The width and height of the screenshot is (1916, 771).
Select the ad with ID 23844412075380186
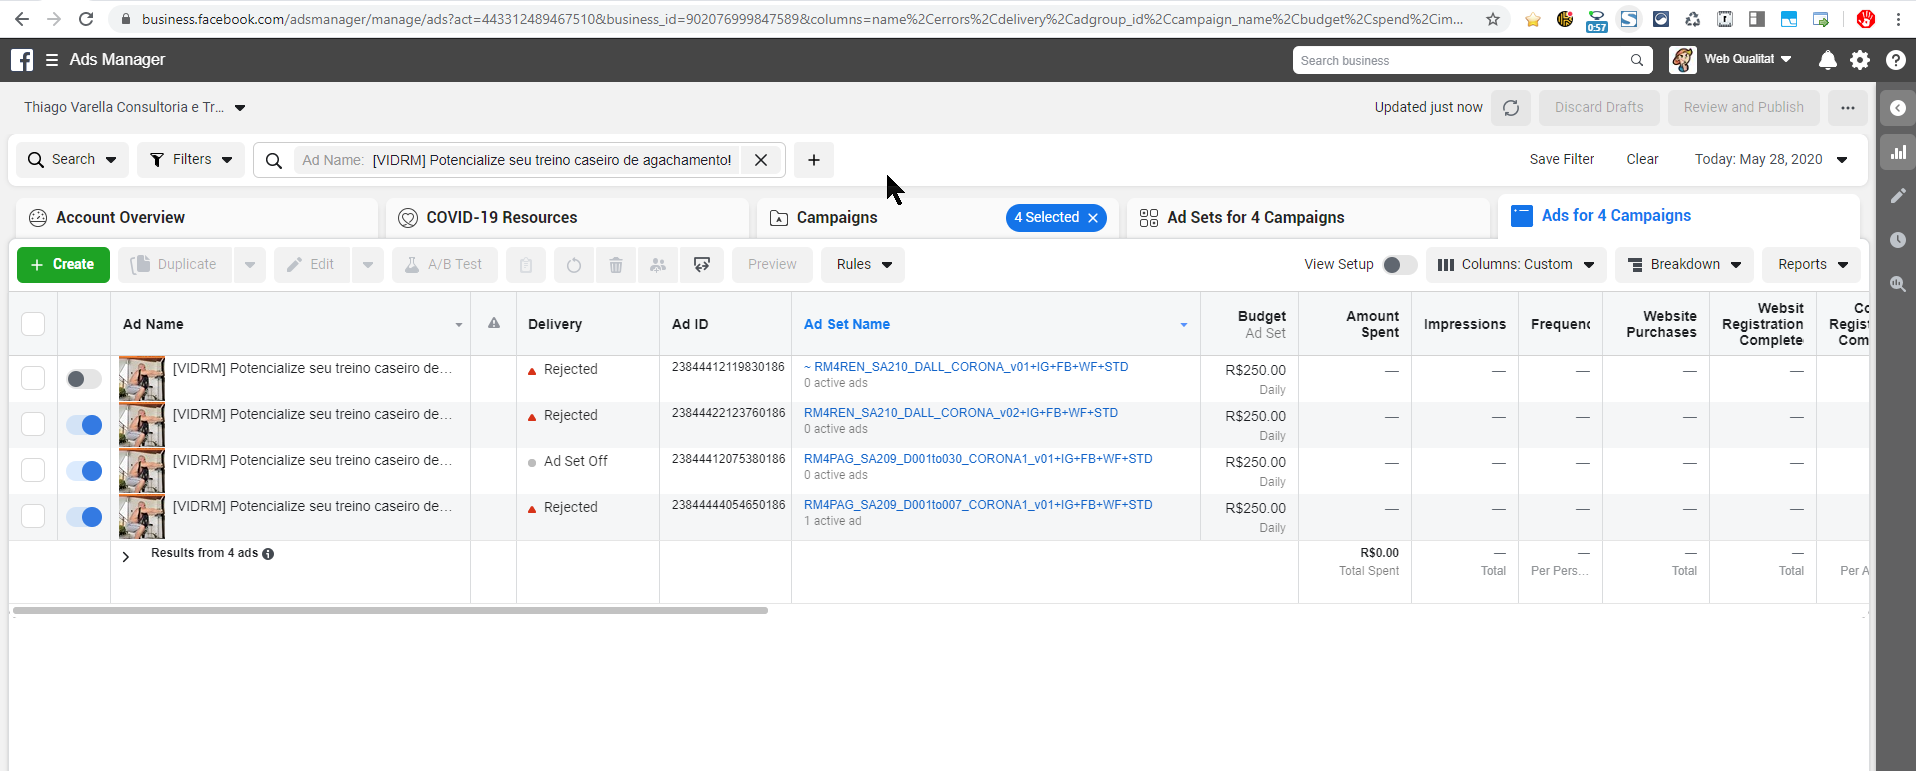(x=33, y=470)
